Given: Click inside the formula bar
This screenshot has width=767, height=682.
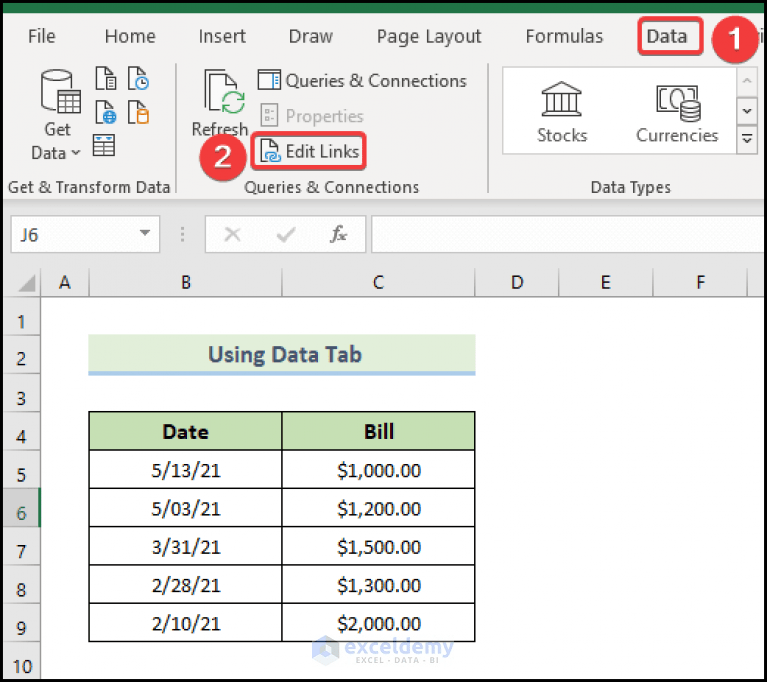Looking at the screenshot, I should [x=567, y=234].
